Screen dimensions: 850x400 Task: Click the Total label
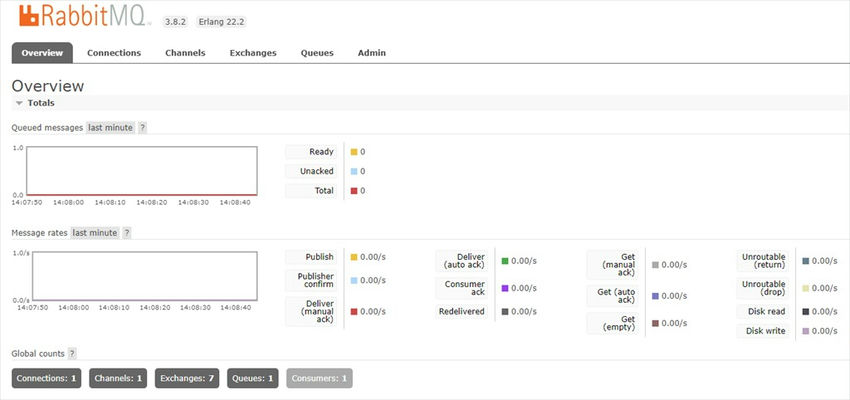click(311, 191)
